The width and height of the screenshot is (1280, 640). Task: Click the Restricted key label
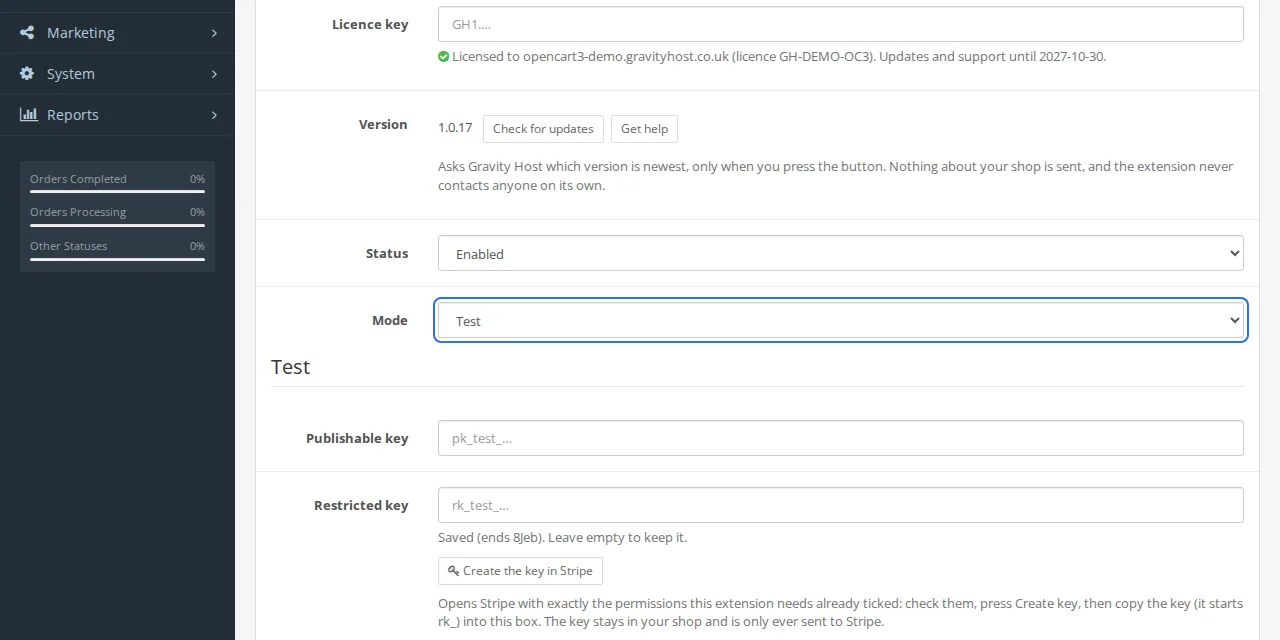point(361,505)
